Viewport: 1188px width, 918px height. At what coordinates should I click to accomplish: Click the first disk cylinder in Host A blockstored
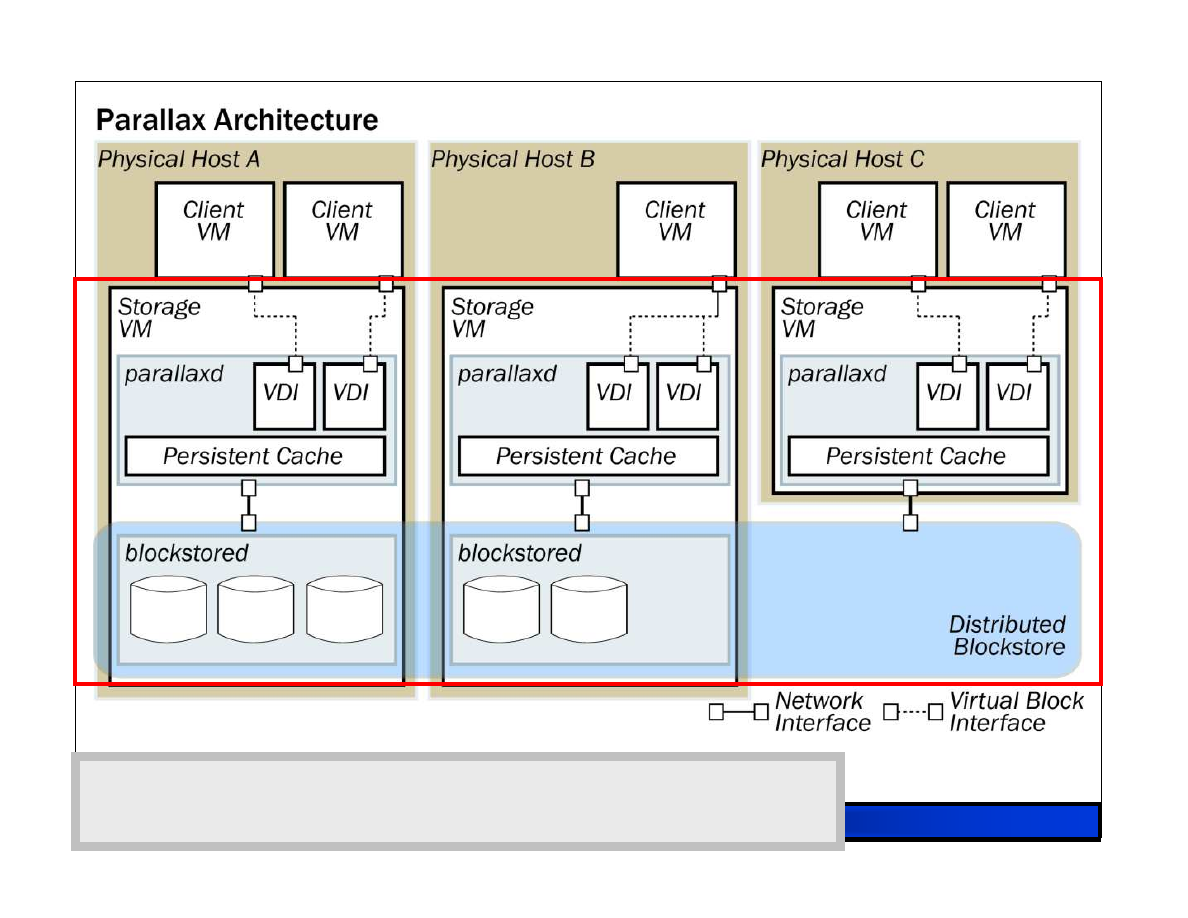coord(168,610)
